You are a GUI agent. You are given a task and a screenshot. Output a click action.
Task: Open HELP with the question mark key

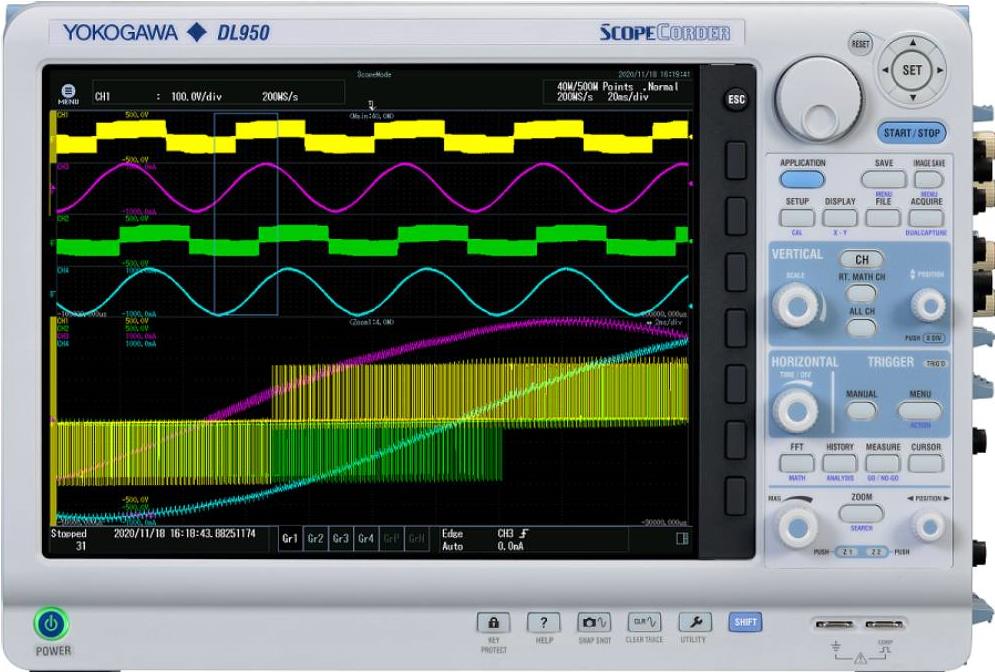click(x=543, y=623)
